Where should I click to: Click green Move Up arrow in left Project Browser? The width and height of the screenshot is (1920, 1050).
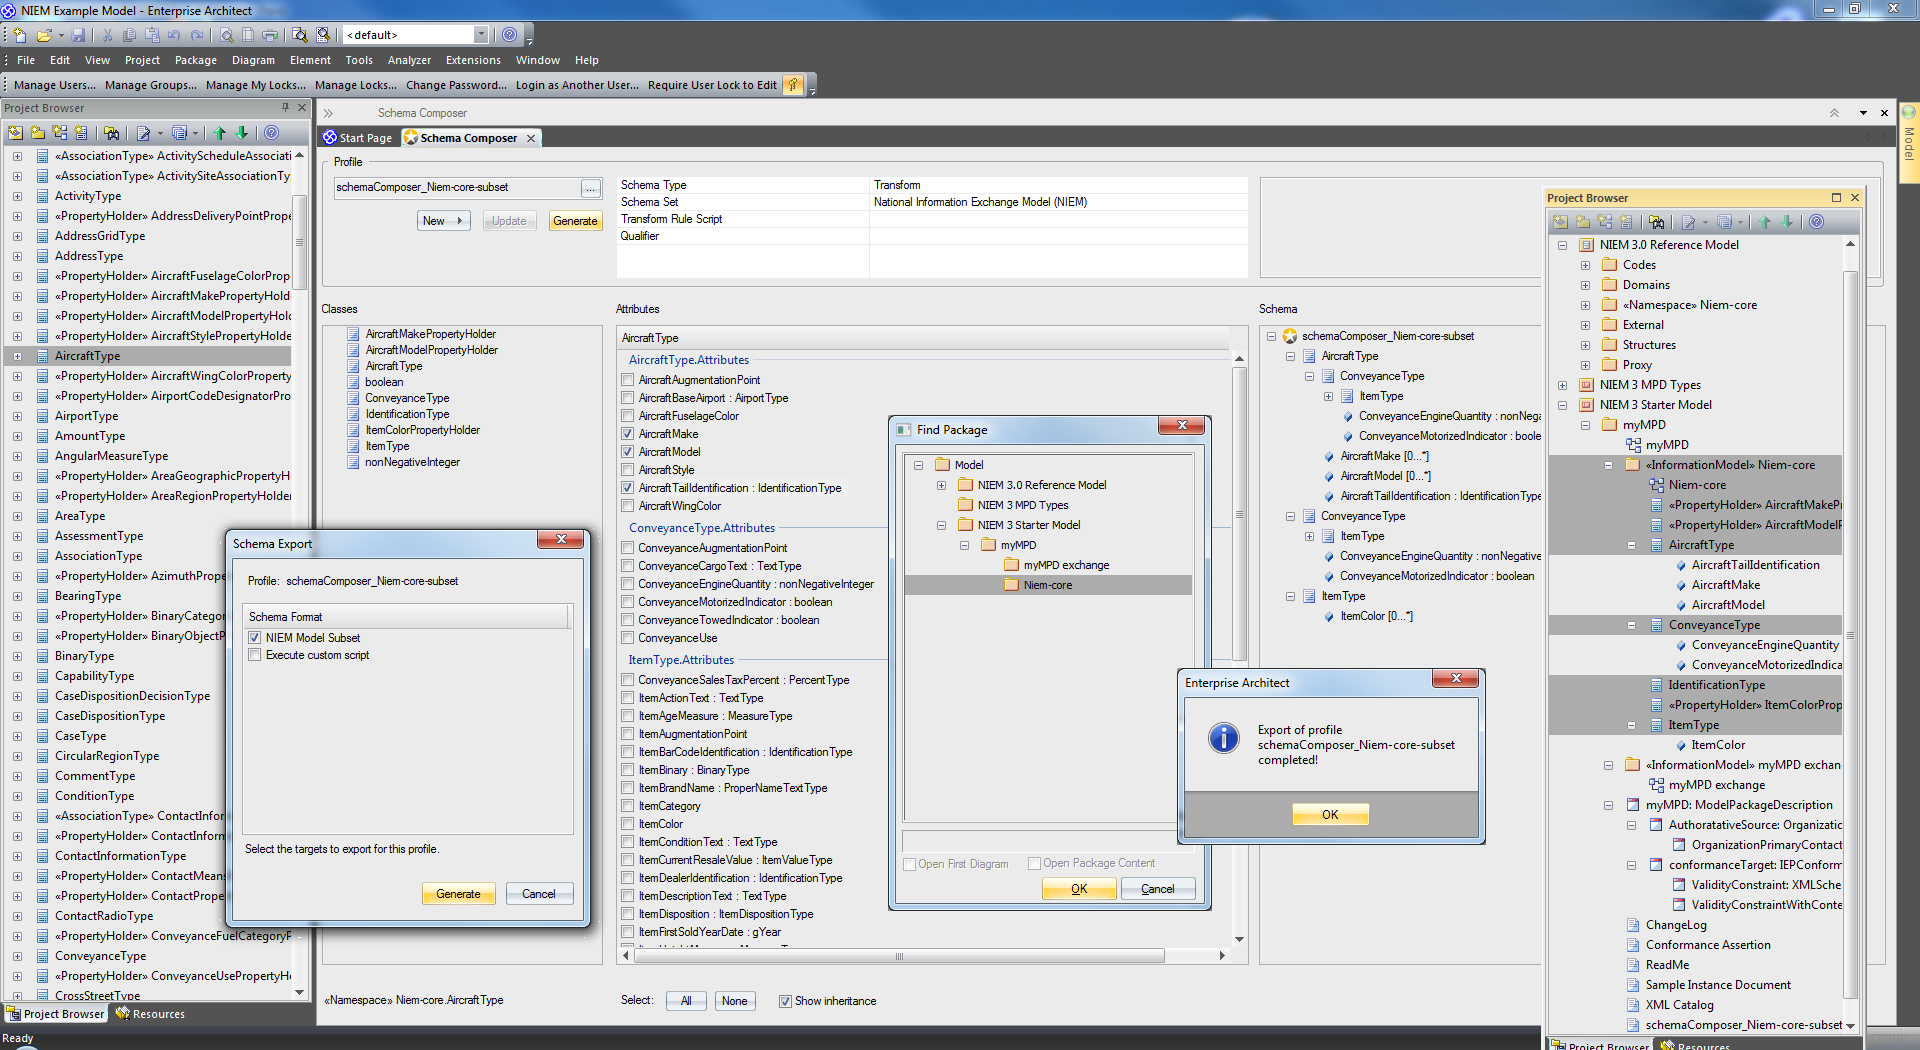220,133
